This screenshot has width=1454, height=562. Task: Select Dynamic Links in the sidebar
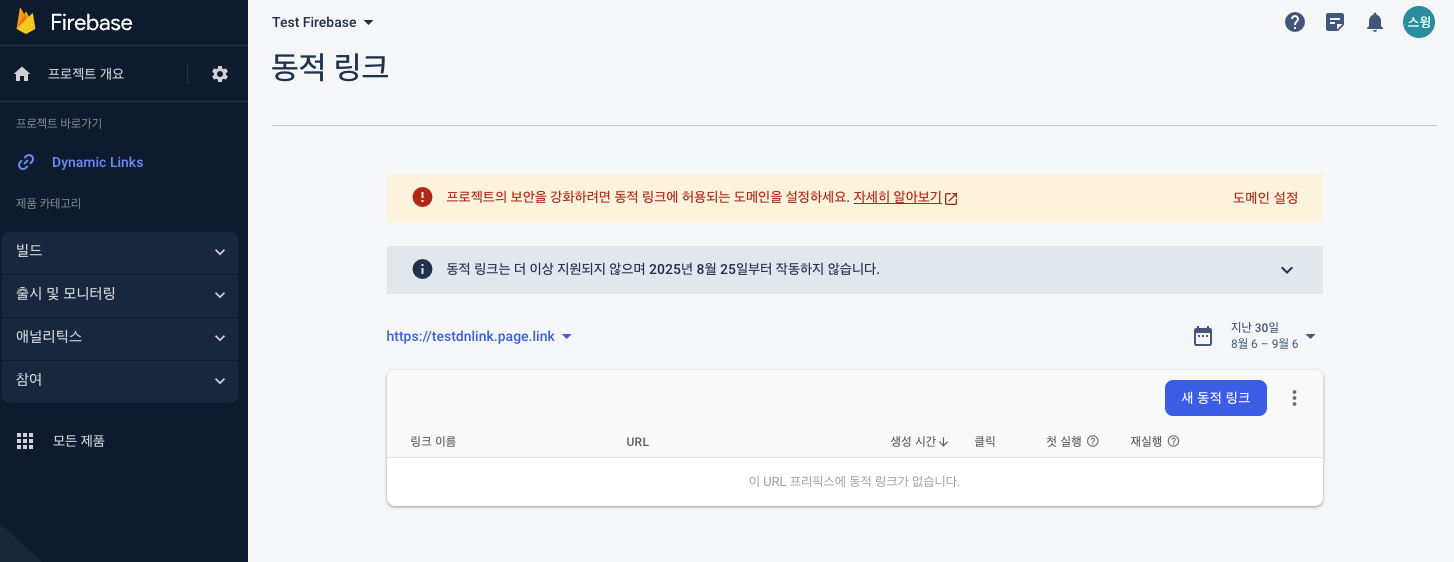97,162
